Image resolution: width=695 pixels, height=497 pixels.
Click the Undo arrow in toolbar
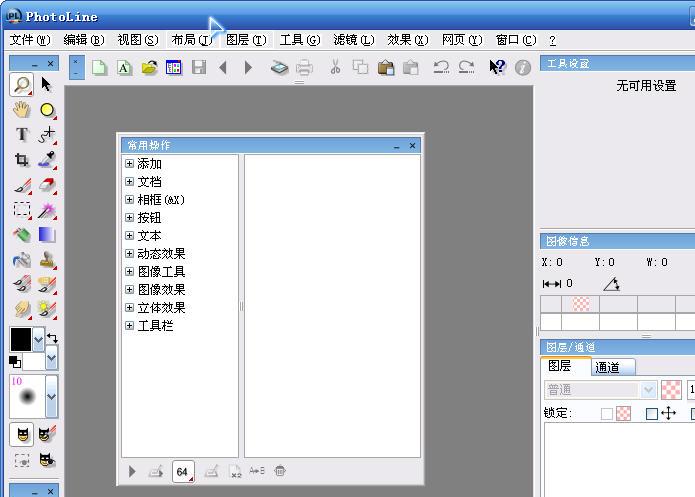click(x=441, y=68)
